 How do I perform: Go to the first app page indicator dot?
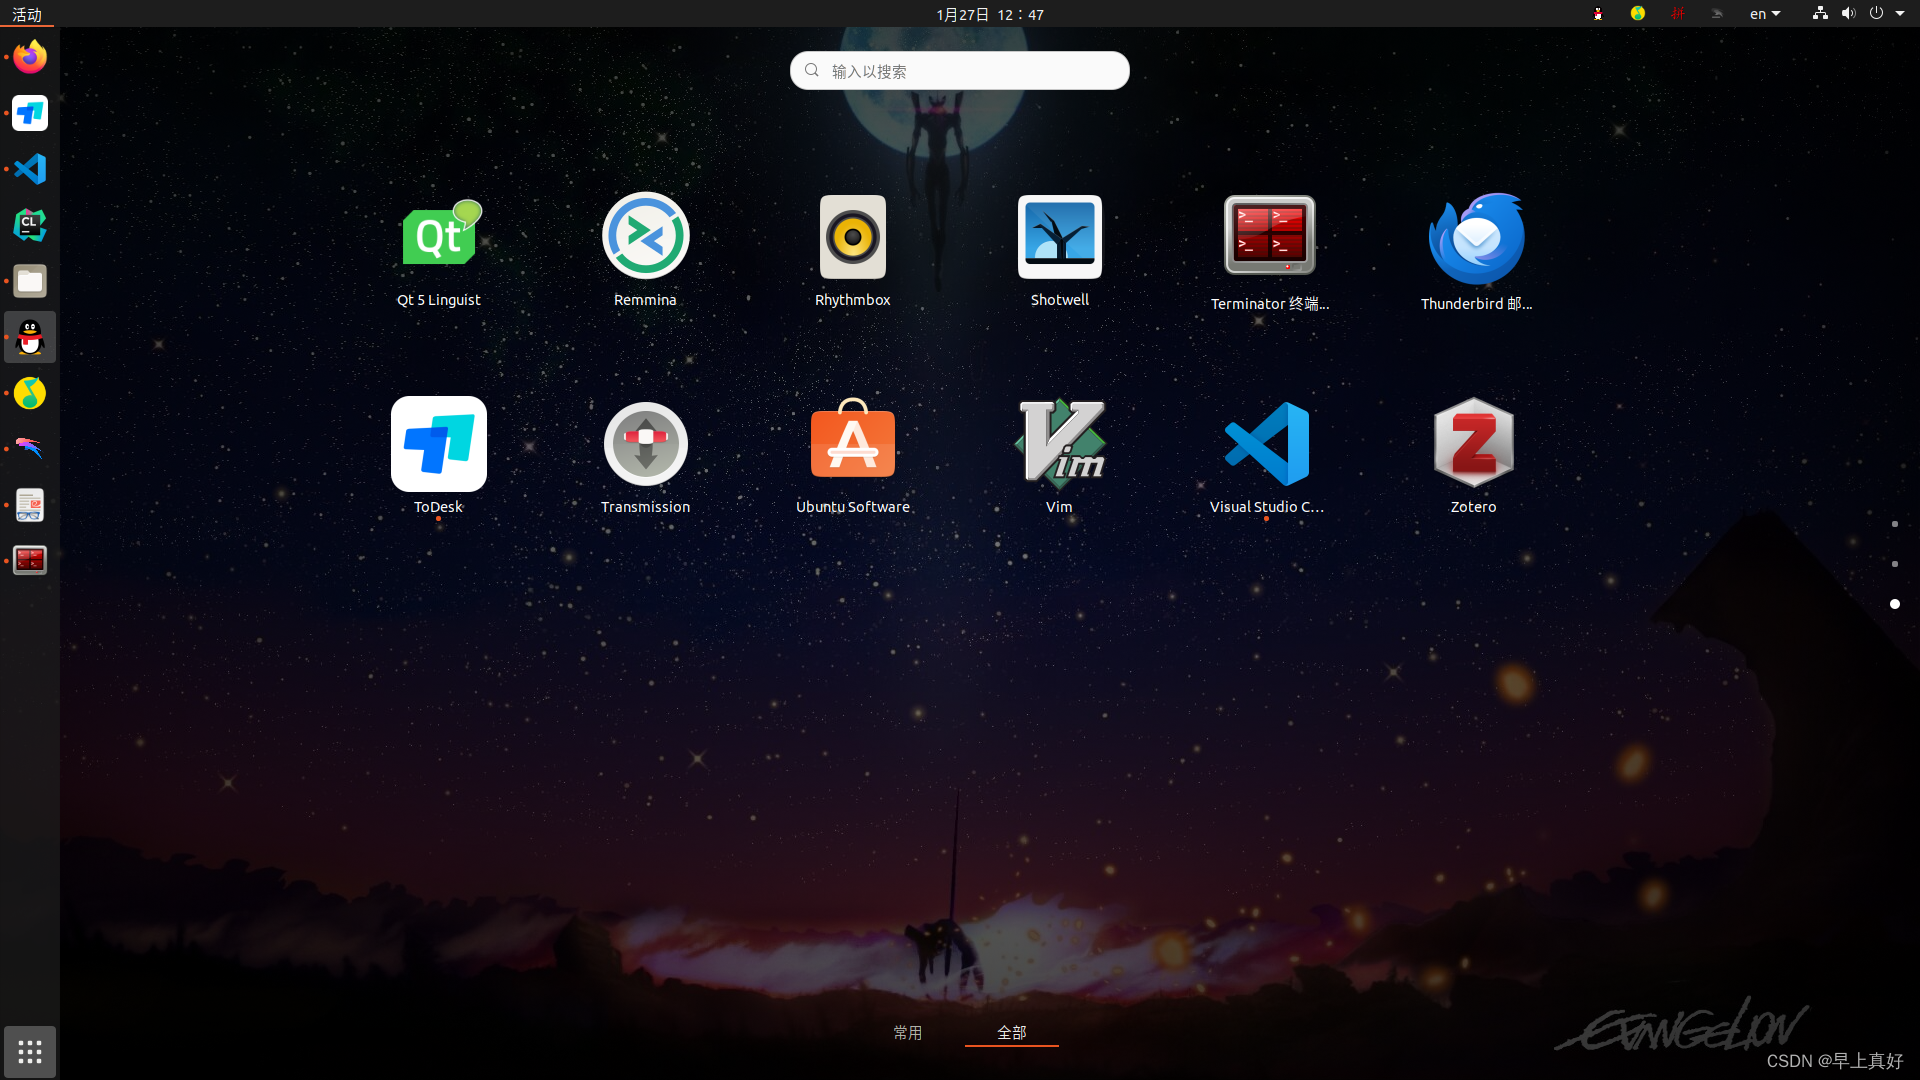(1895, 524)
